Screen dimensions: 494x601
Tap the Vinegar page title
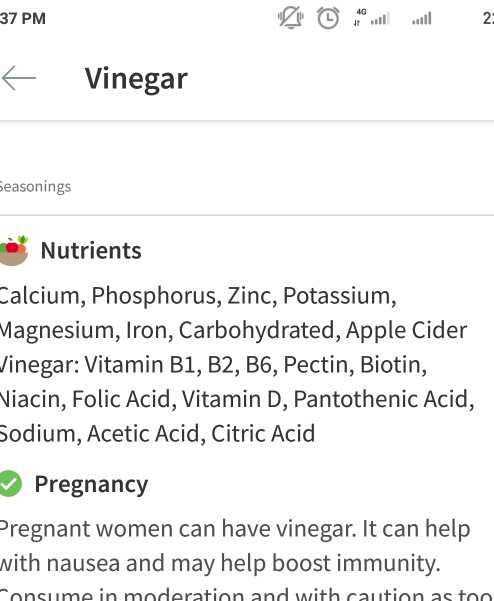(136, 79)
